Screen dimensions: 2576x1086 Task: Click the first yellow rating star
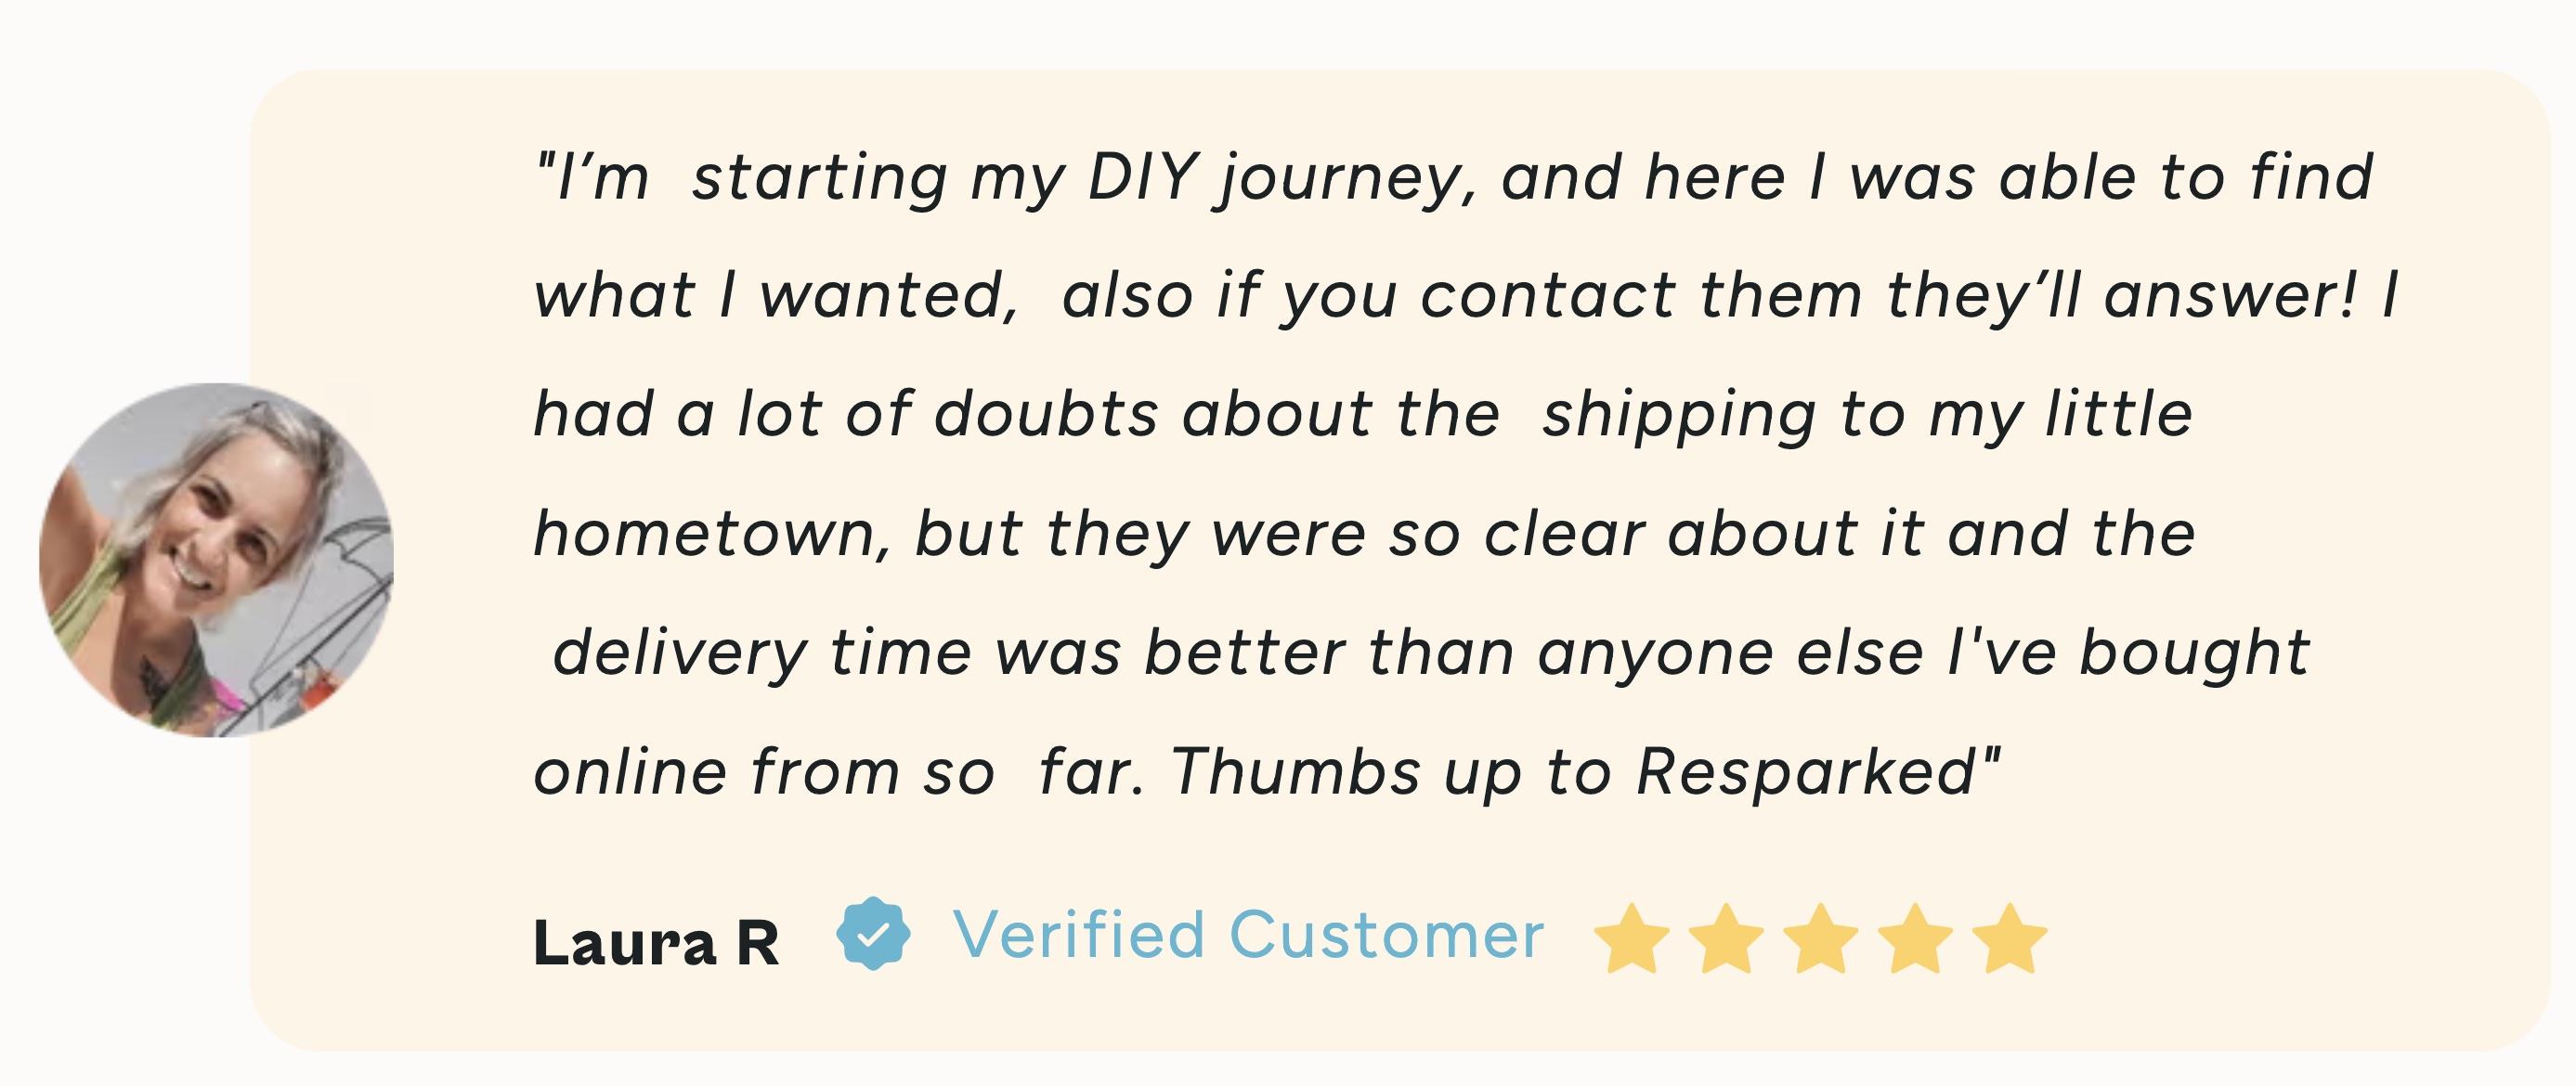coord(1631,938)
